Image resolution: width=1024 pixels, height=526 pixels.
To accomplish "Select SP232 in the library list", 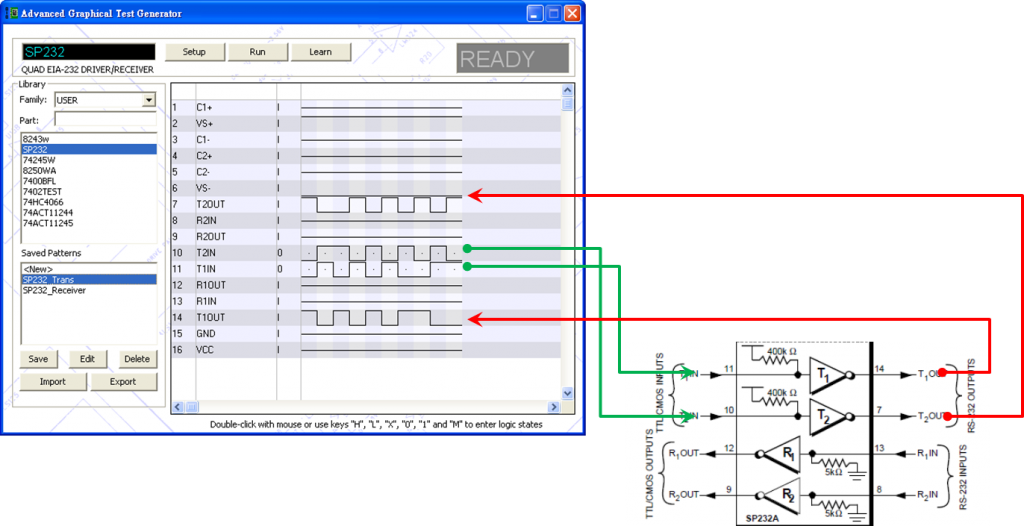I will pyautogui.click(x=89, y=150).
